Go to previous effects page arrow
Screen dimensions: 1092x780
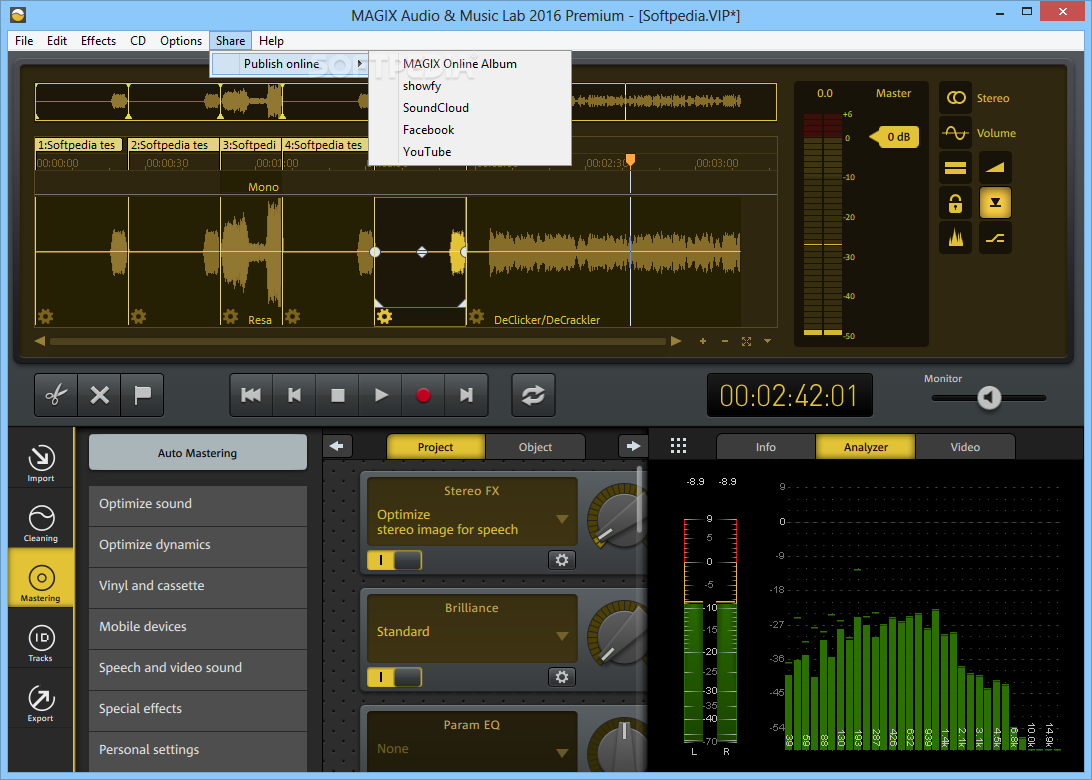point(337,446)
